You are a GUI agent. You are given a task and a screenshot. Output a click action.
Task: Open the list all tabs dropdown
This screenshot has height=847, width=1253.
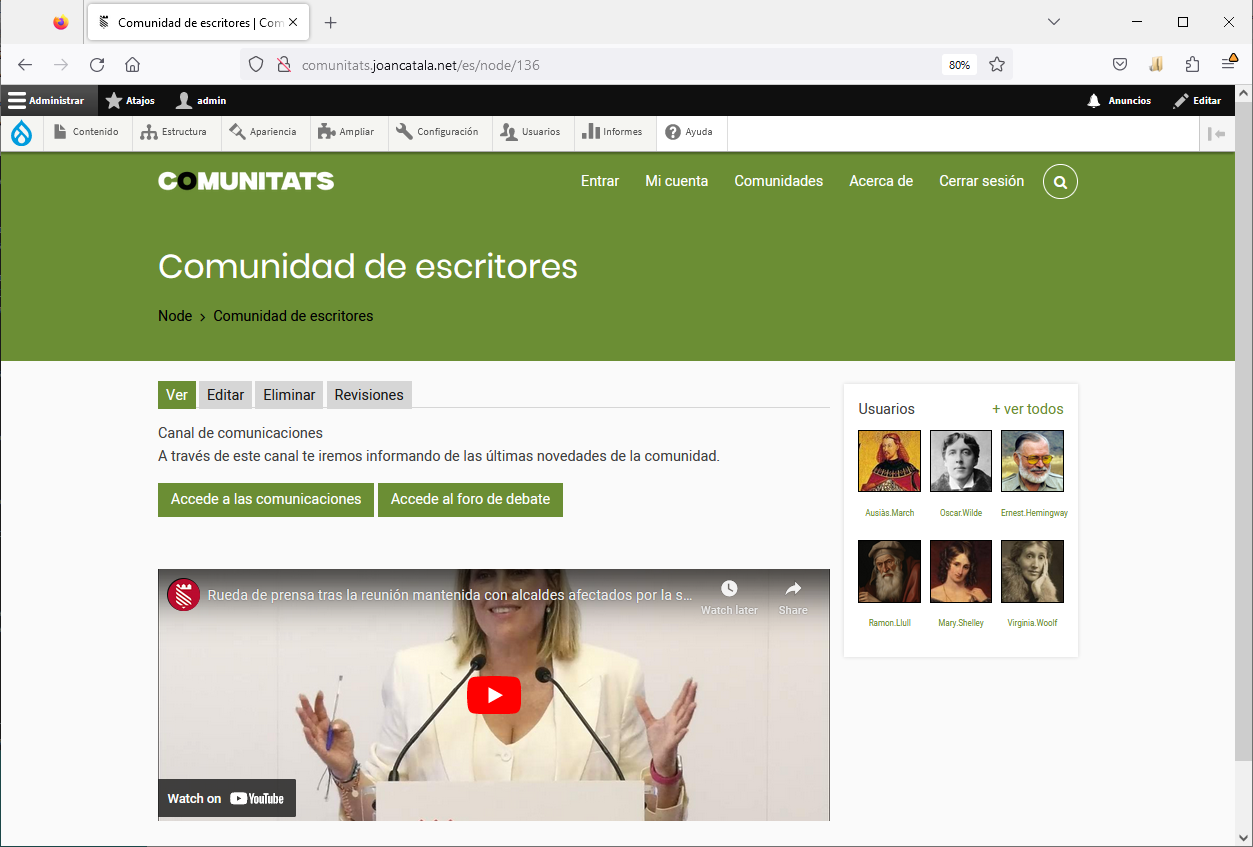pos(1053,22)
